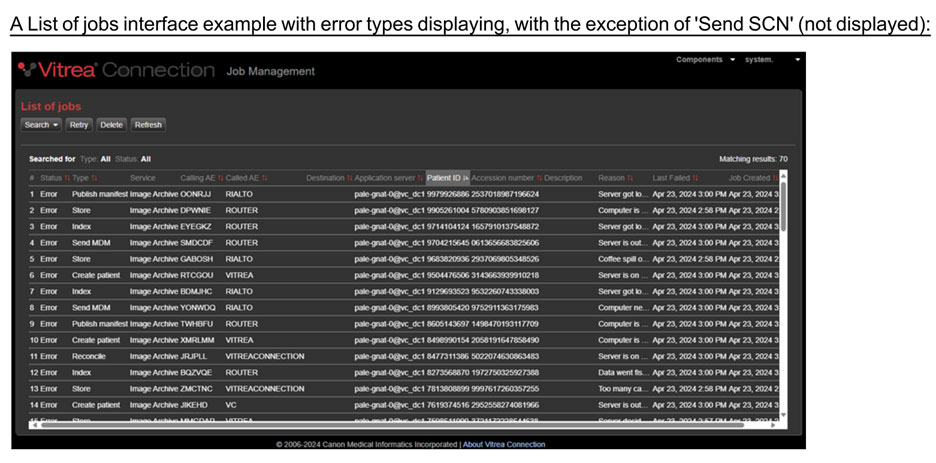The height and width of the screenshot is (463, 936).
Task: Click Create patient type in row 6
Action: [x=96, y=275]
